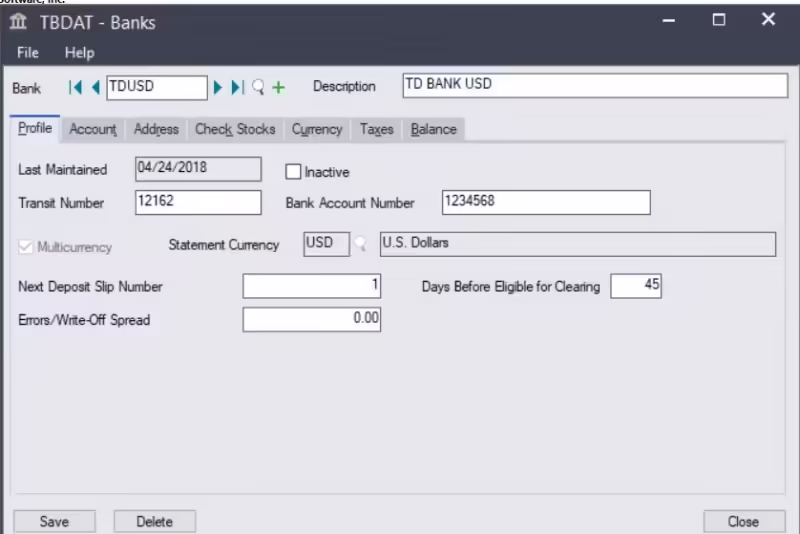Click Days Before Eligible for Clearing field
This screenshot has width=800, height=534.
pyautogui.click(x=636, y=286)
